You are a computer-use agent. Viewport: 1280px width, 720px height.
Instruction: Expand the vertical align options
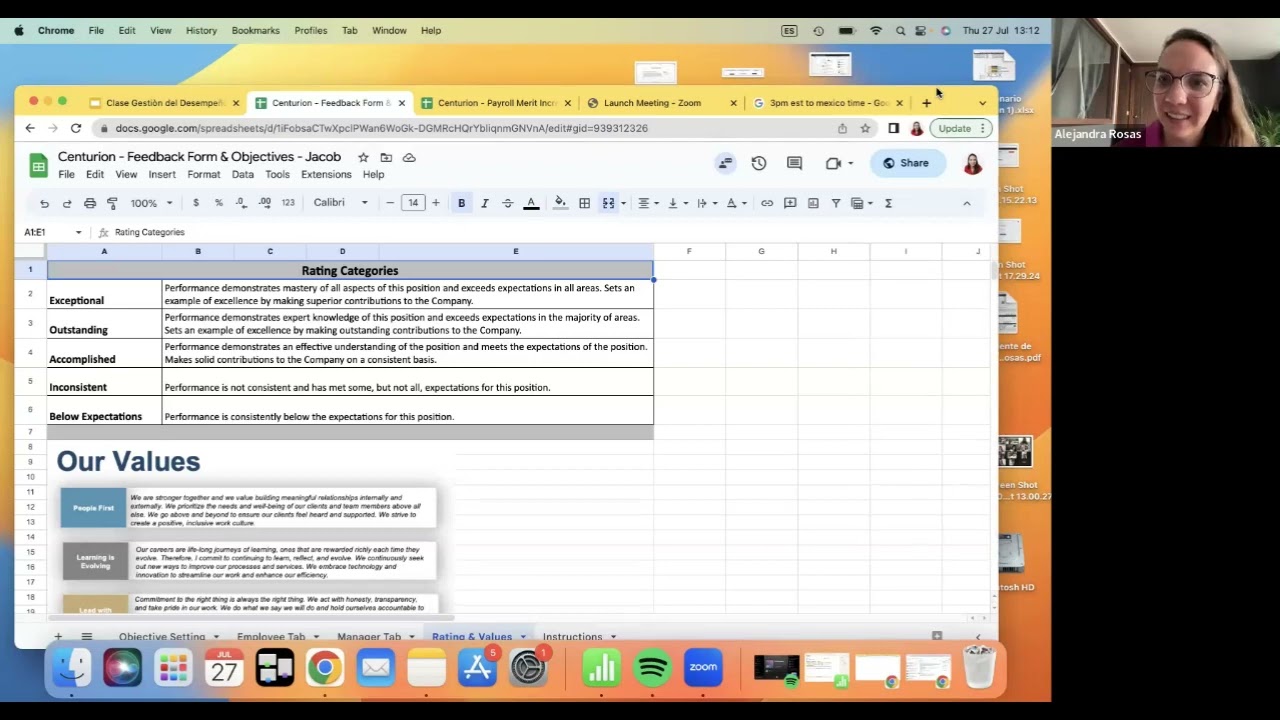[x=678, y=203]
